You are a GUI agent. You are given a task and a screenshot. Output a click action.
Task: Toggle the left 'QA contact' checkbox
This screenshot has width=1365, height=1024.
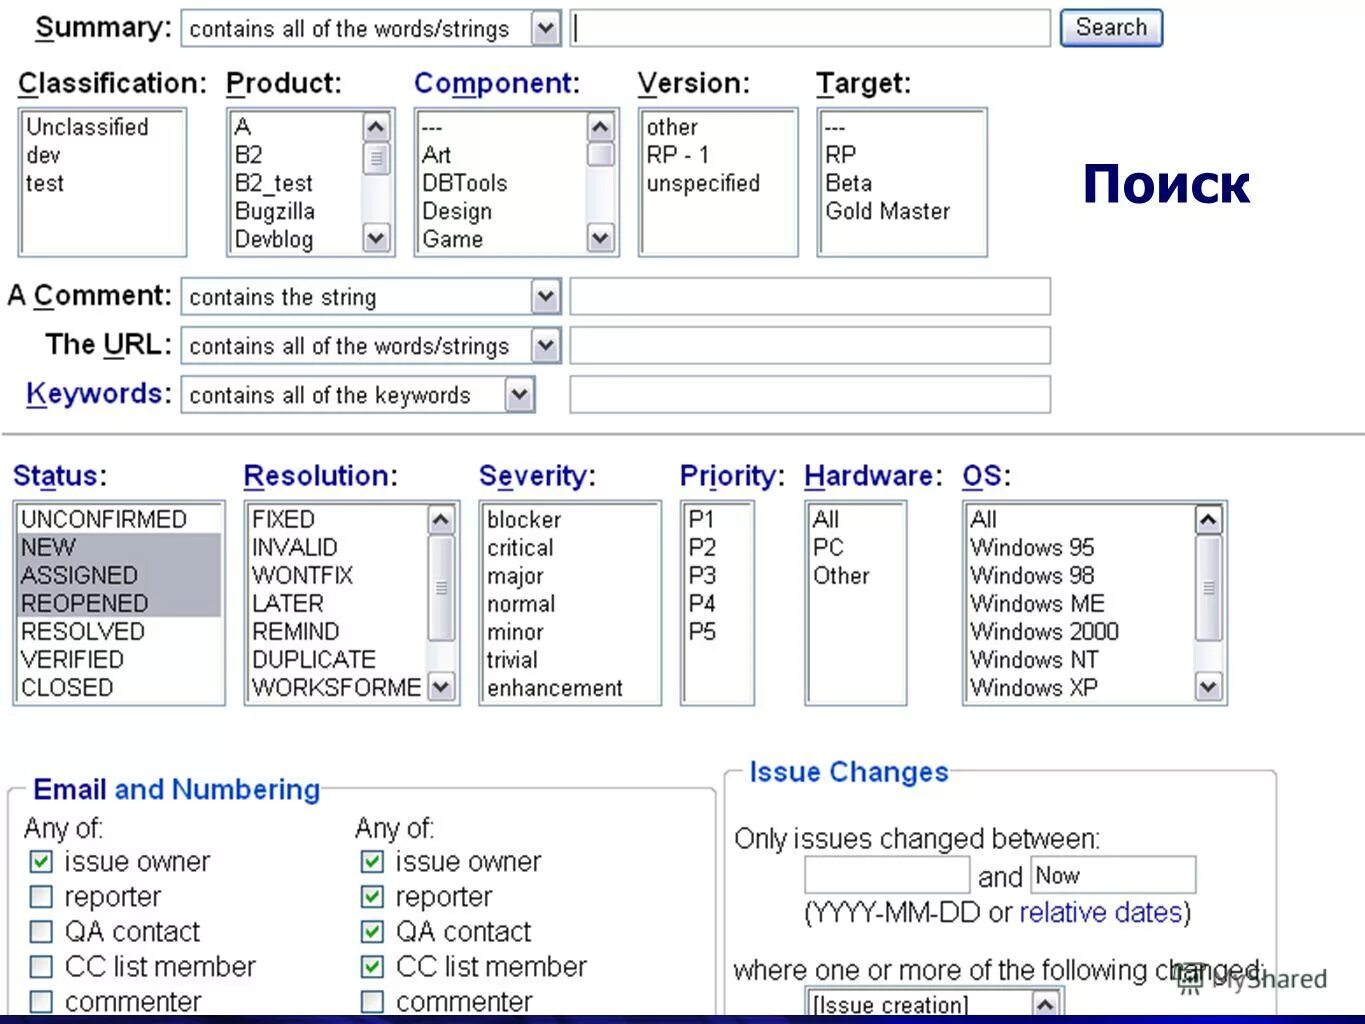point(41,931)
